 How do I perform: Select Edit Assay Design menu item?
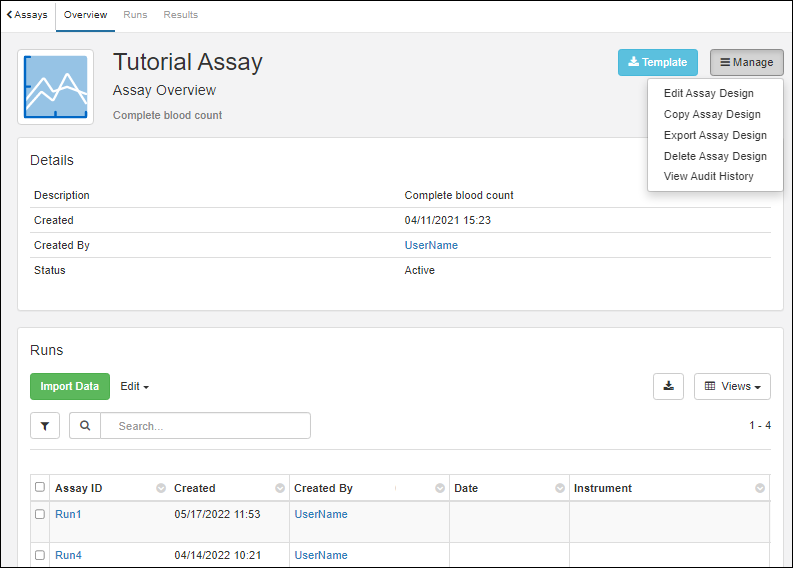(708, 93)
